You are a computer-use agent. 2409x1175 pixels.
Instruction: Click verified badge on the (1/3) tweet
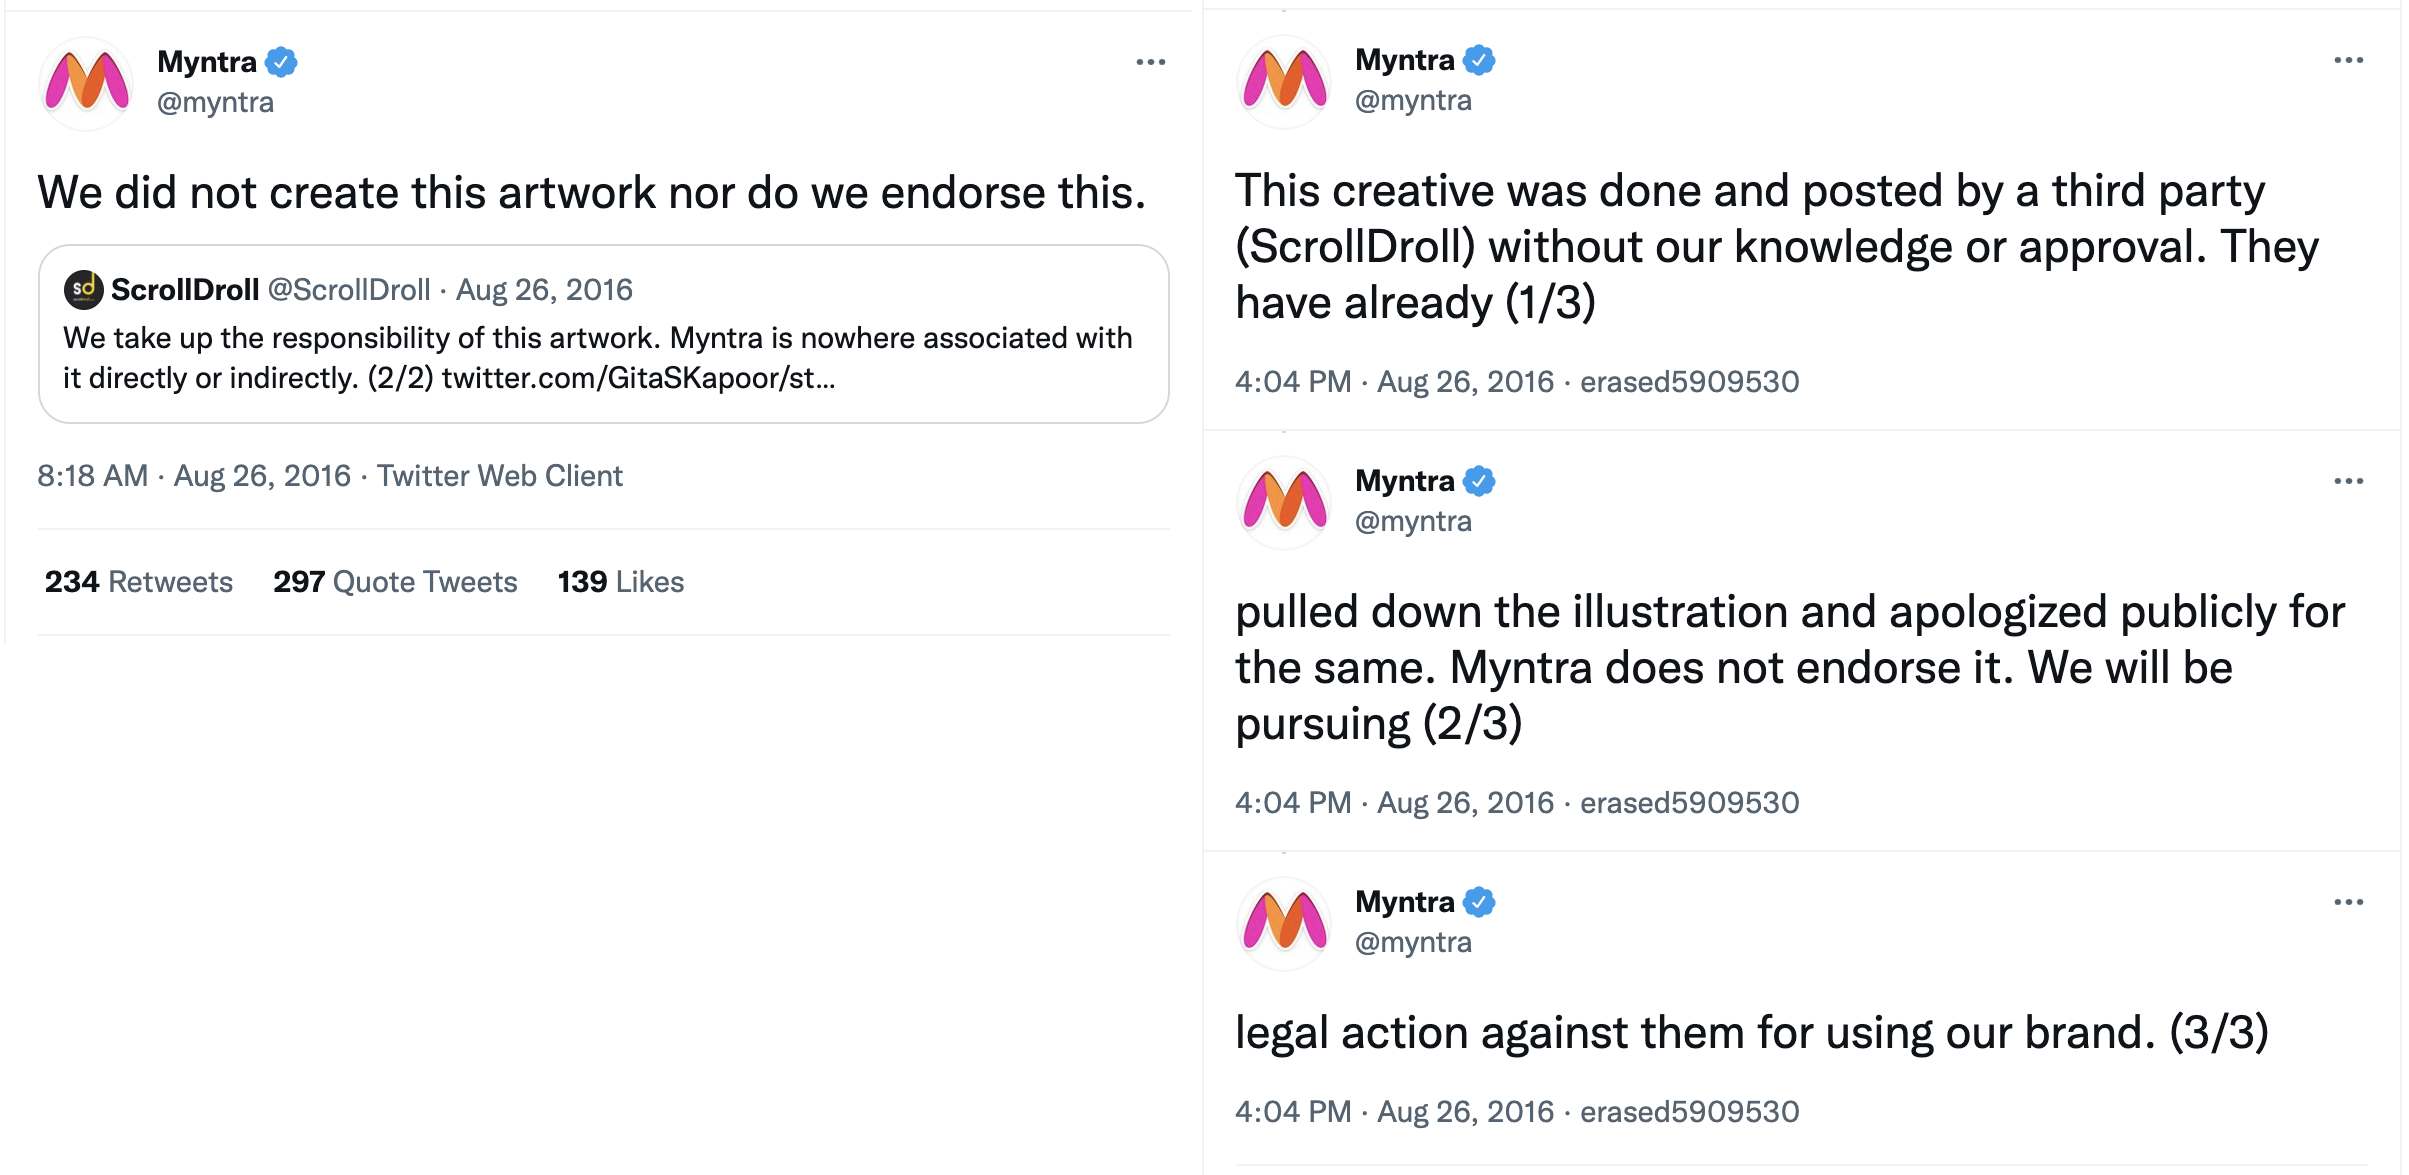pos(1479,60)
